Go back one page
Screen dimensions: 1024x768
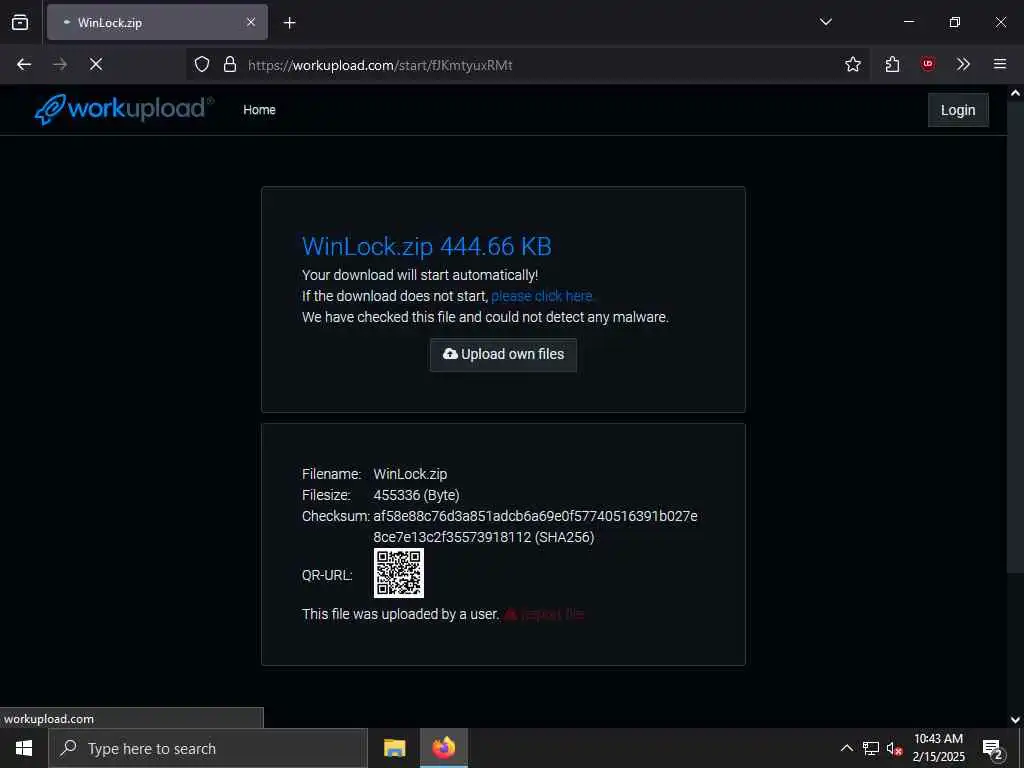coord(24,64)
